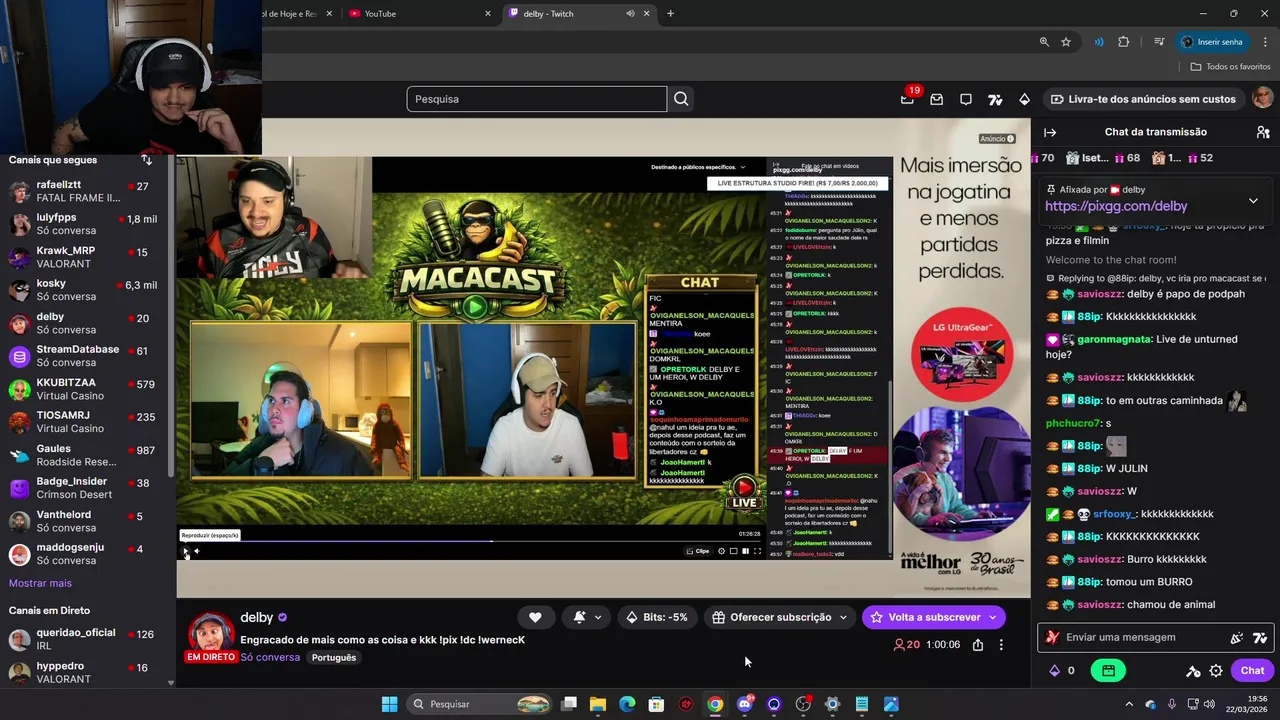
Task: Open the Volta a subscrever dropdown arrow
Action: coord(992,617)
